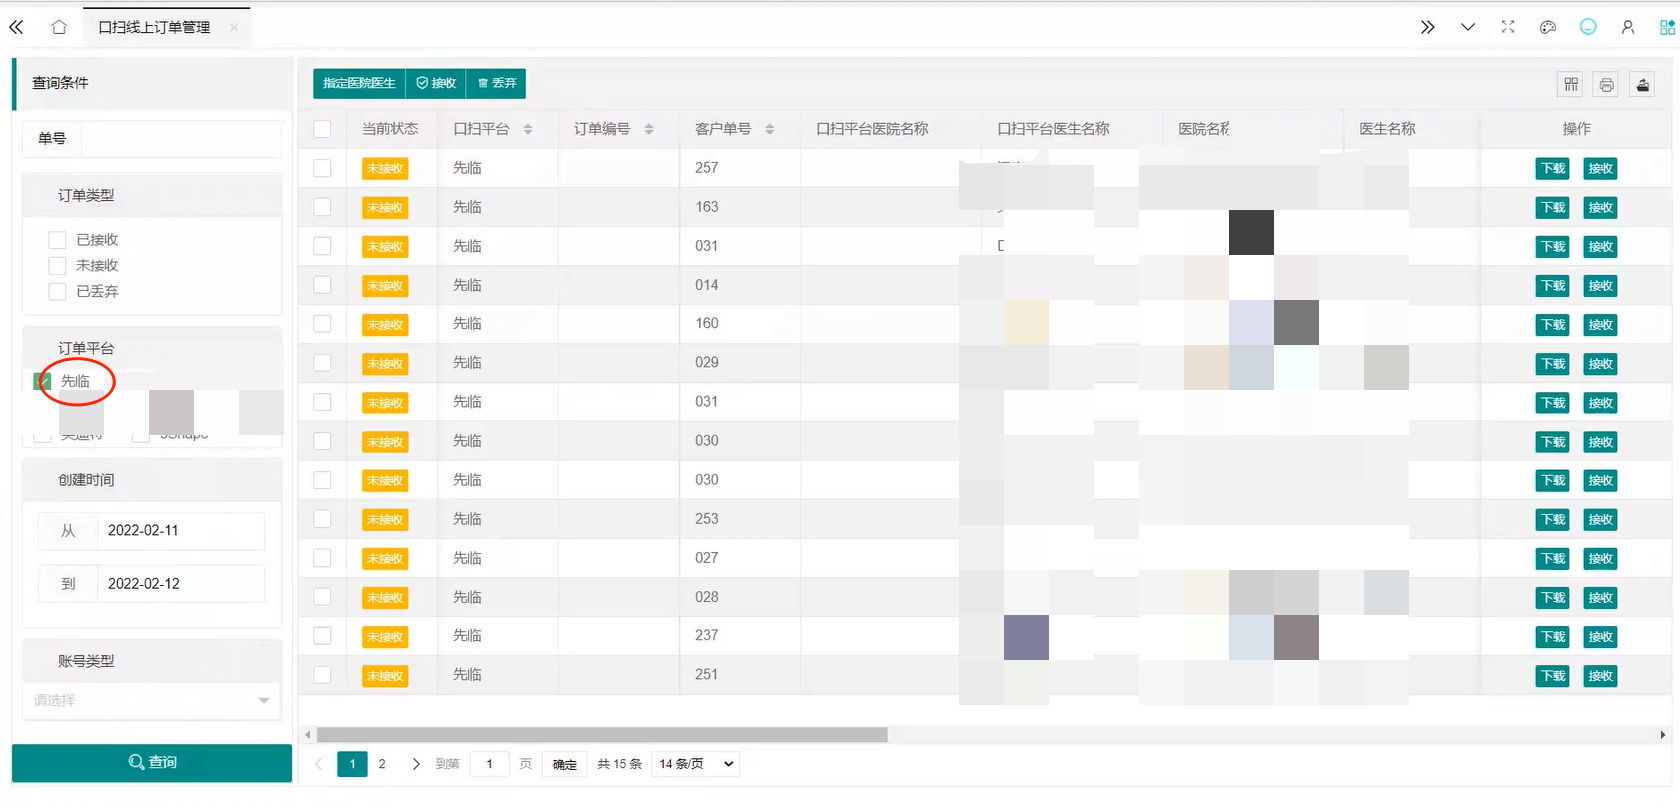The width and height of the screenshot is (1680, 808).
Task: Open the theme palette icon
Action: [x=1548, y=27]
